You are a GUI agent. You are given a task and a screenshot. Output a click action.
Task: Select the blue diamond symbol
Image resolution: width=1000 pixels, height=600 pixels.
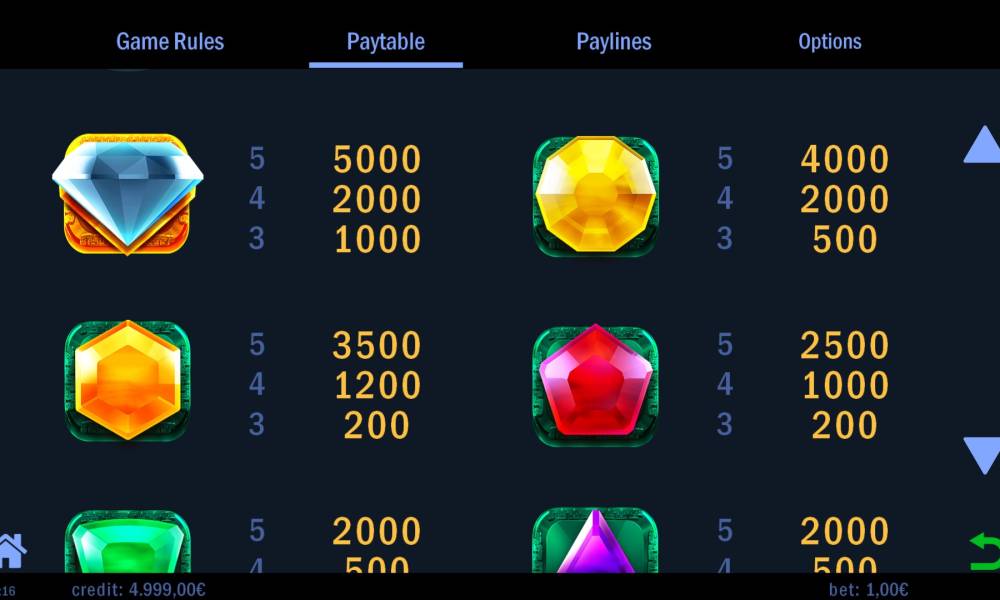click(x=128, y=194)
